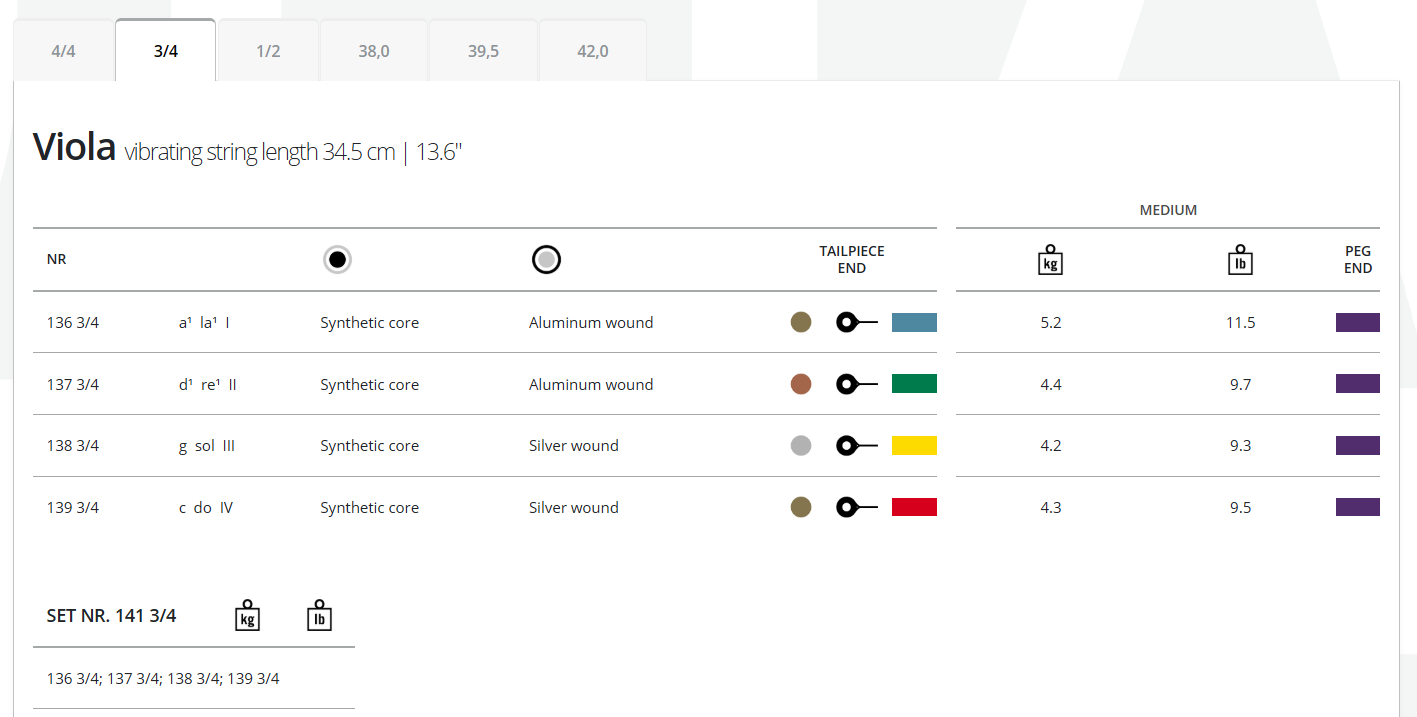1417x717 pixels.
Task: Click the purple peg end swatch in a¹ row
Action: click(x=1357, y=322)
